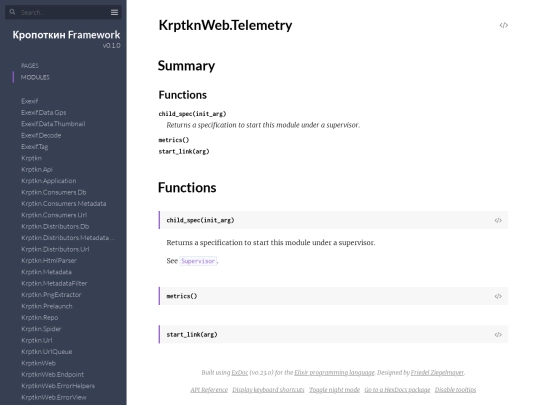Select Krptkn.Metadata in module list

point(46,272)
